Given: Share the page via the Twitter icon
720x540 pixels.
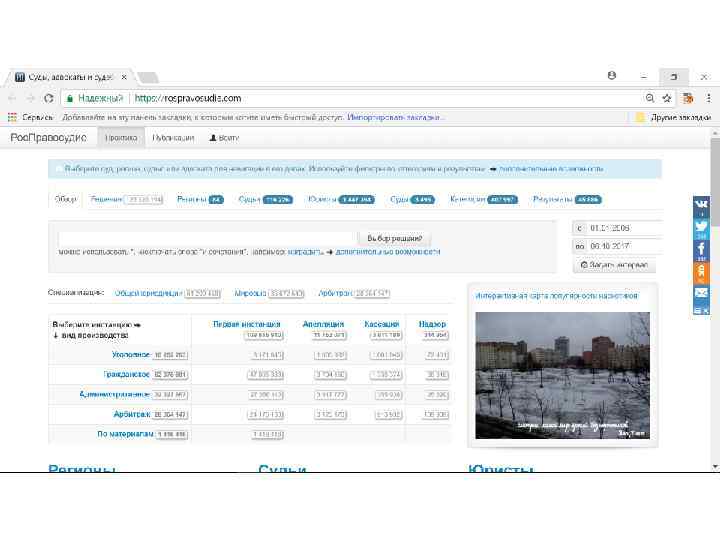Looking at the screenshot, I should pos(701,227).
